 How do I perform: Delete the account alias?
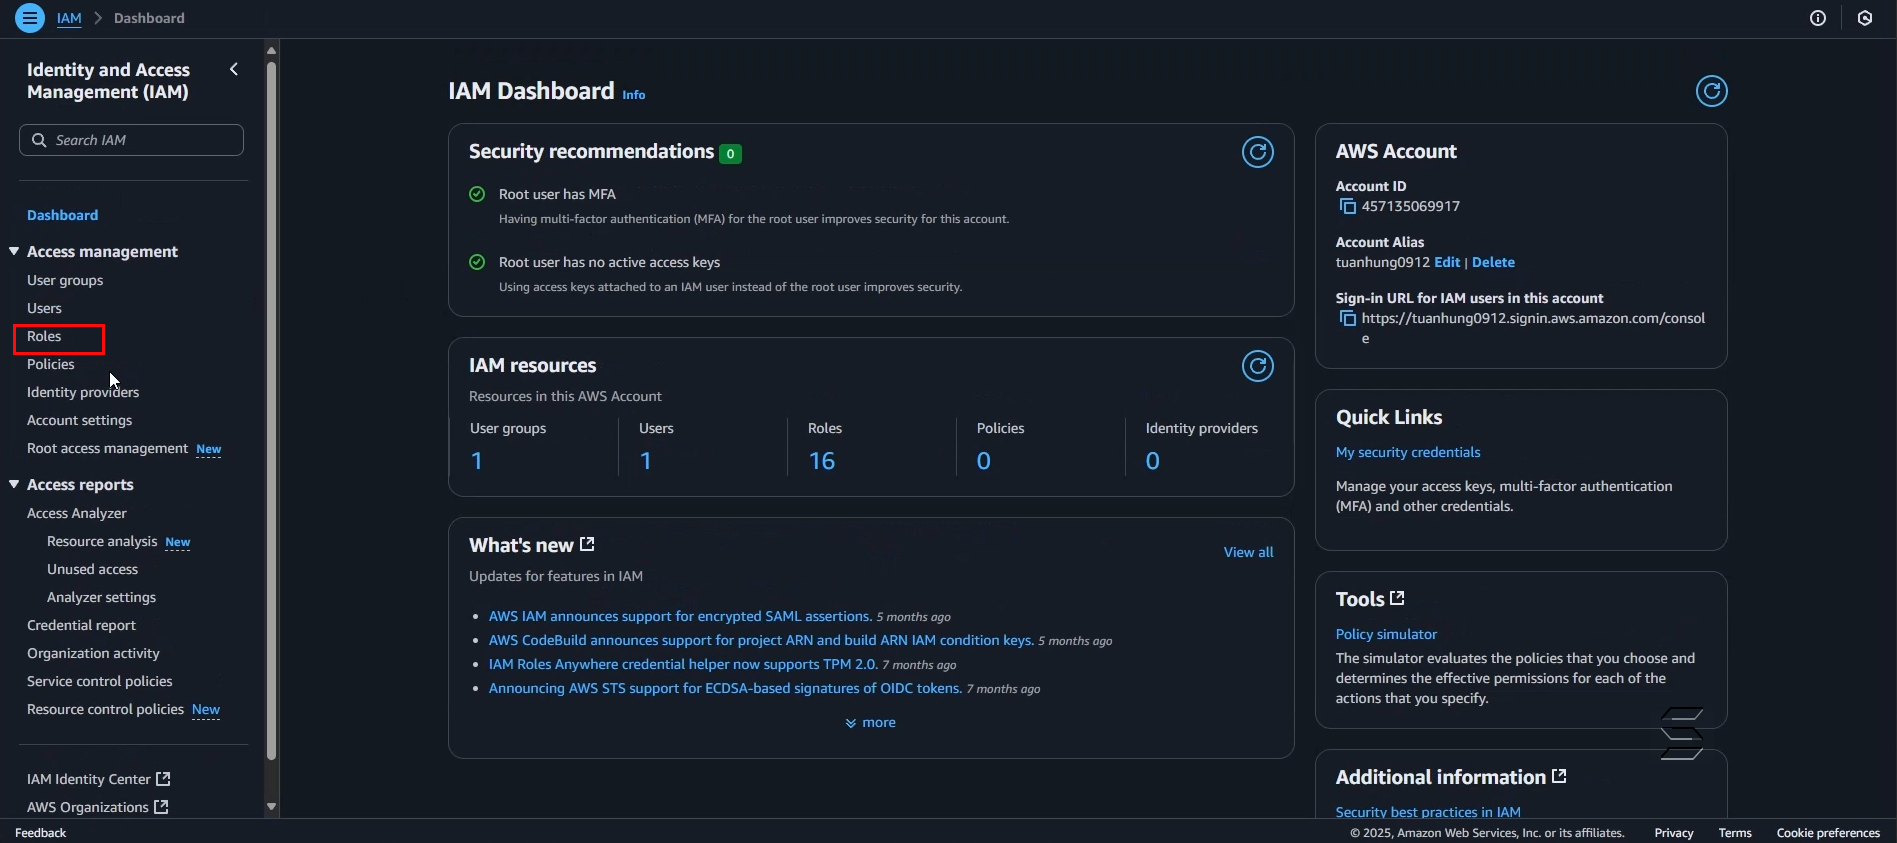click(x=1493, y=262)
